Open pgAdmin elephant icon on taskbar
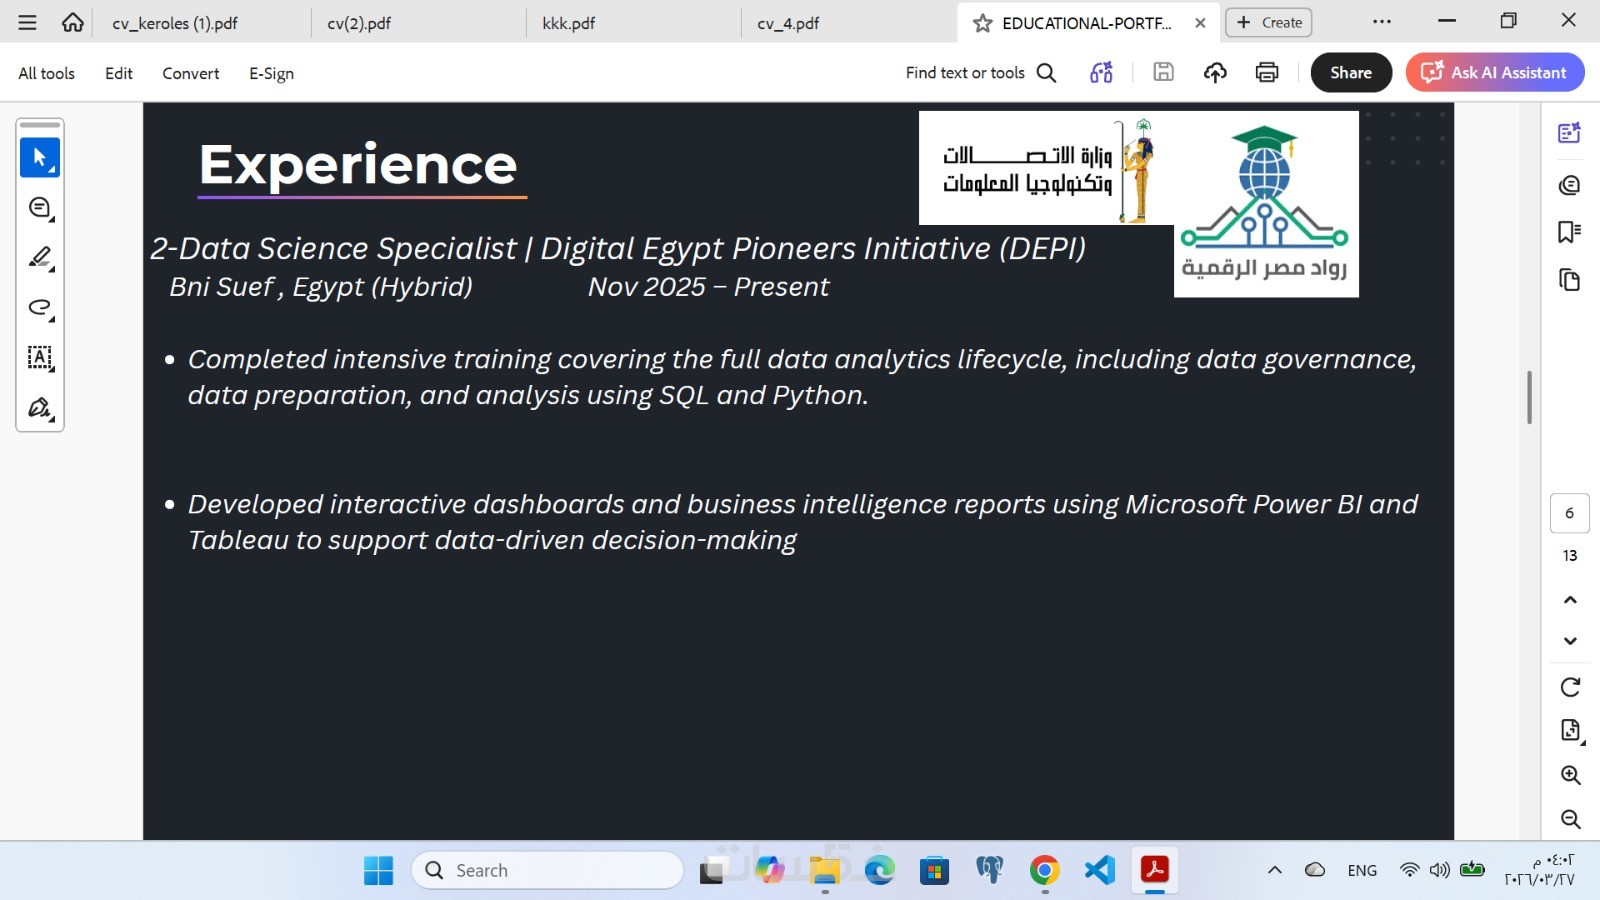This screenshot has width=1600, height=900. point(989,870)
